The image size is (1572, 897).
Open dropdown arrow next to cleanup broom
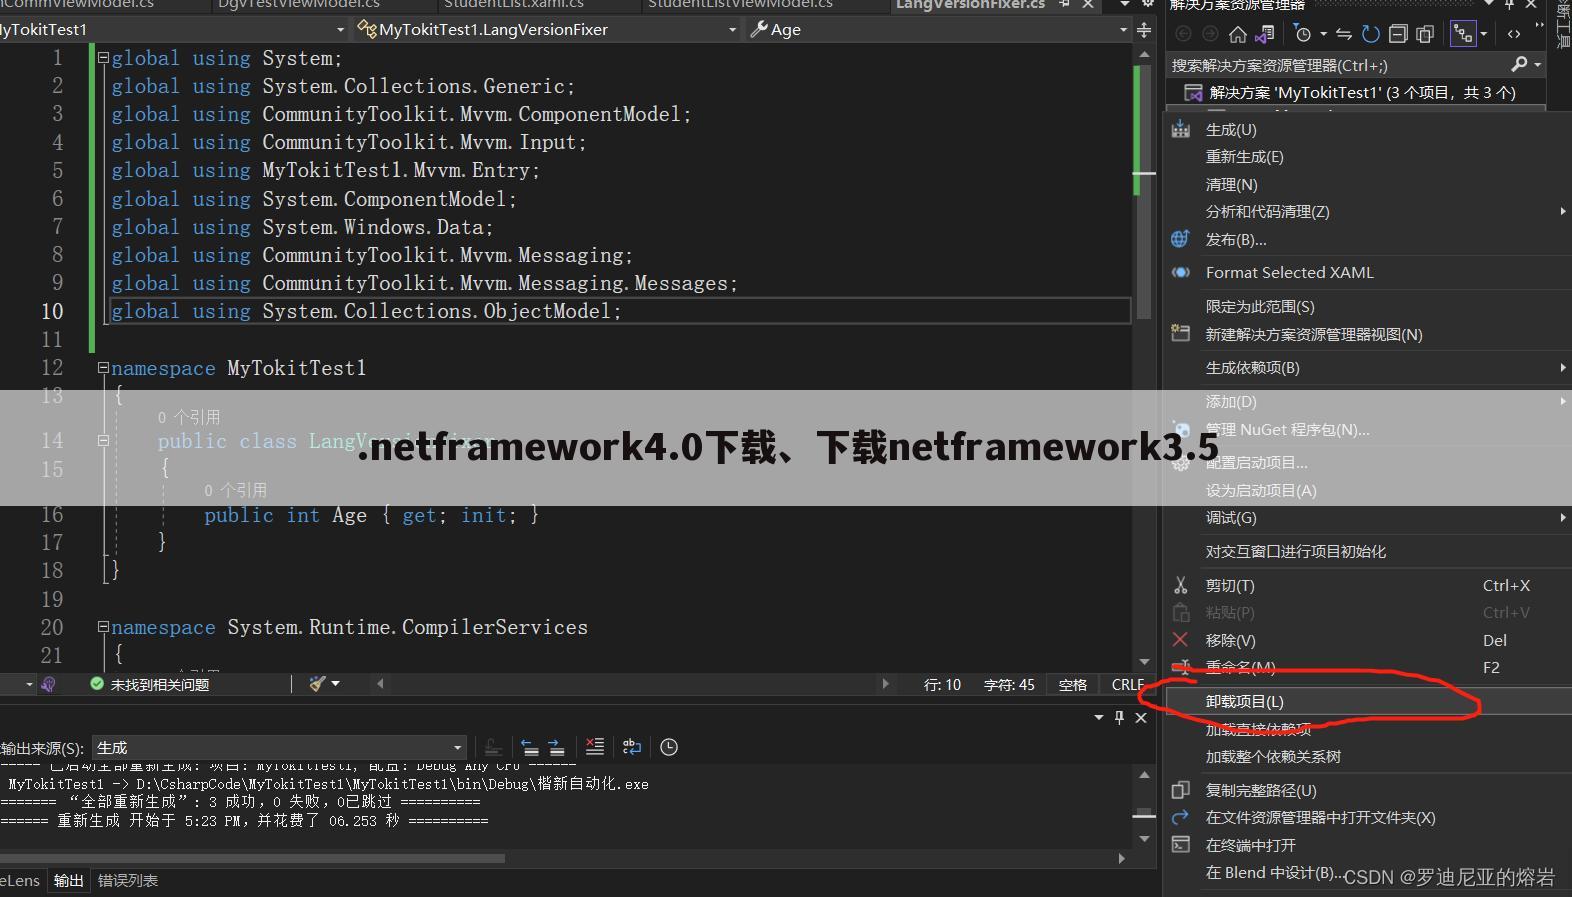335,684
